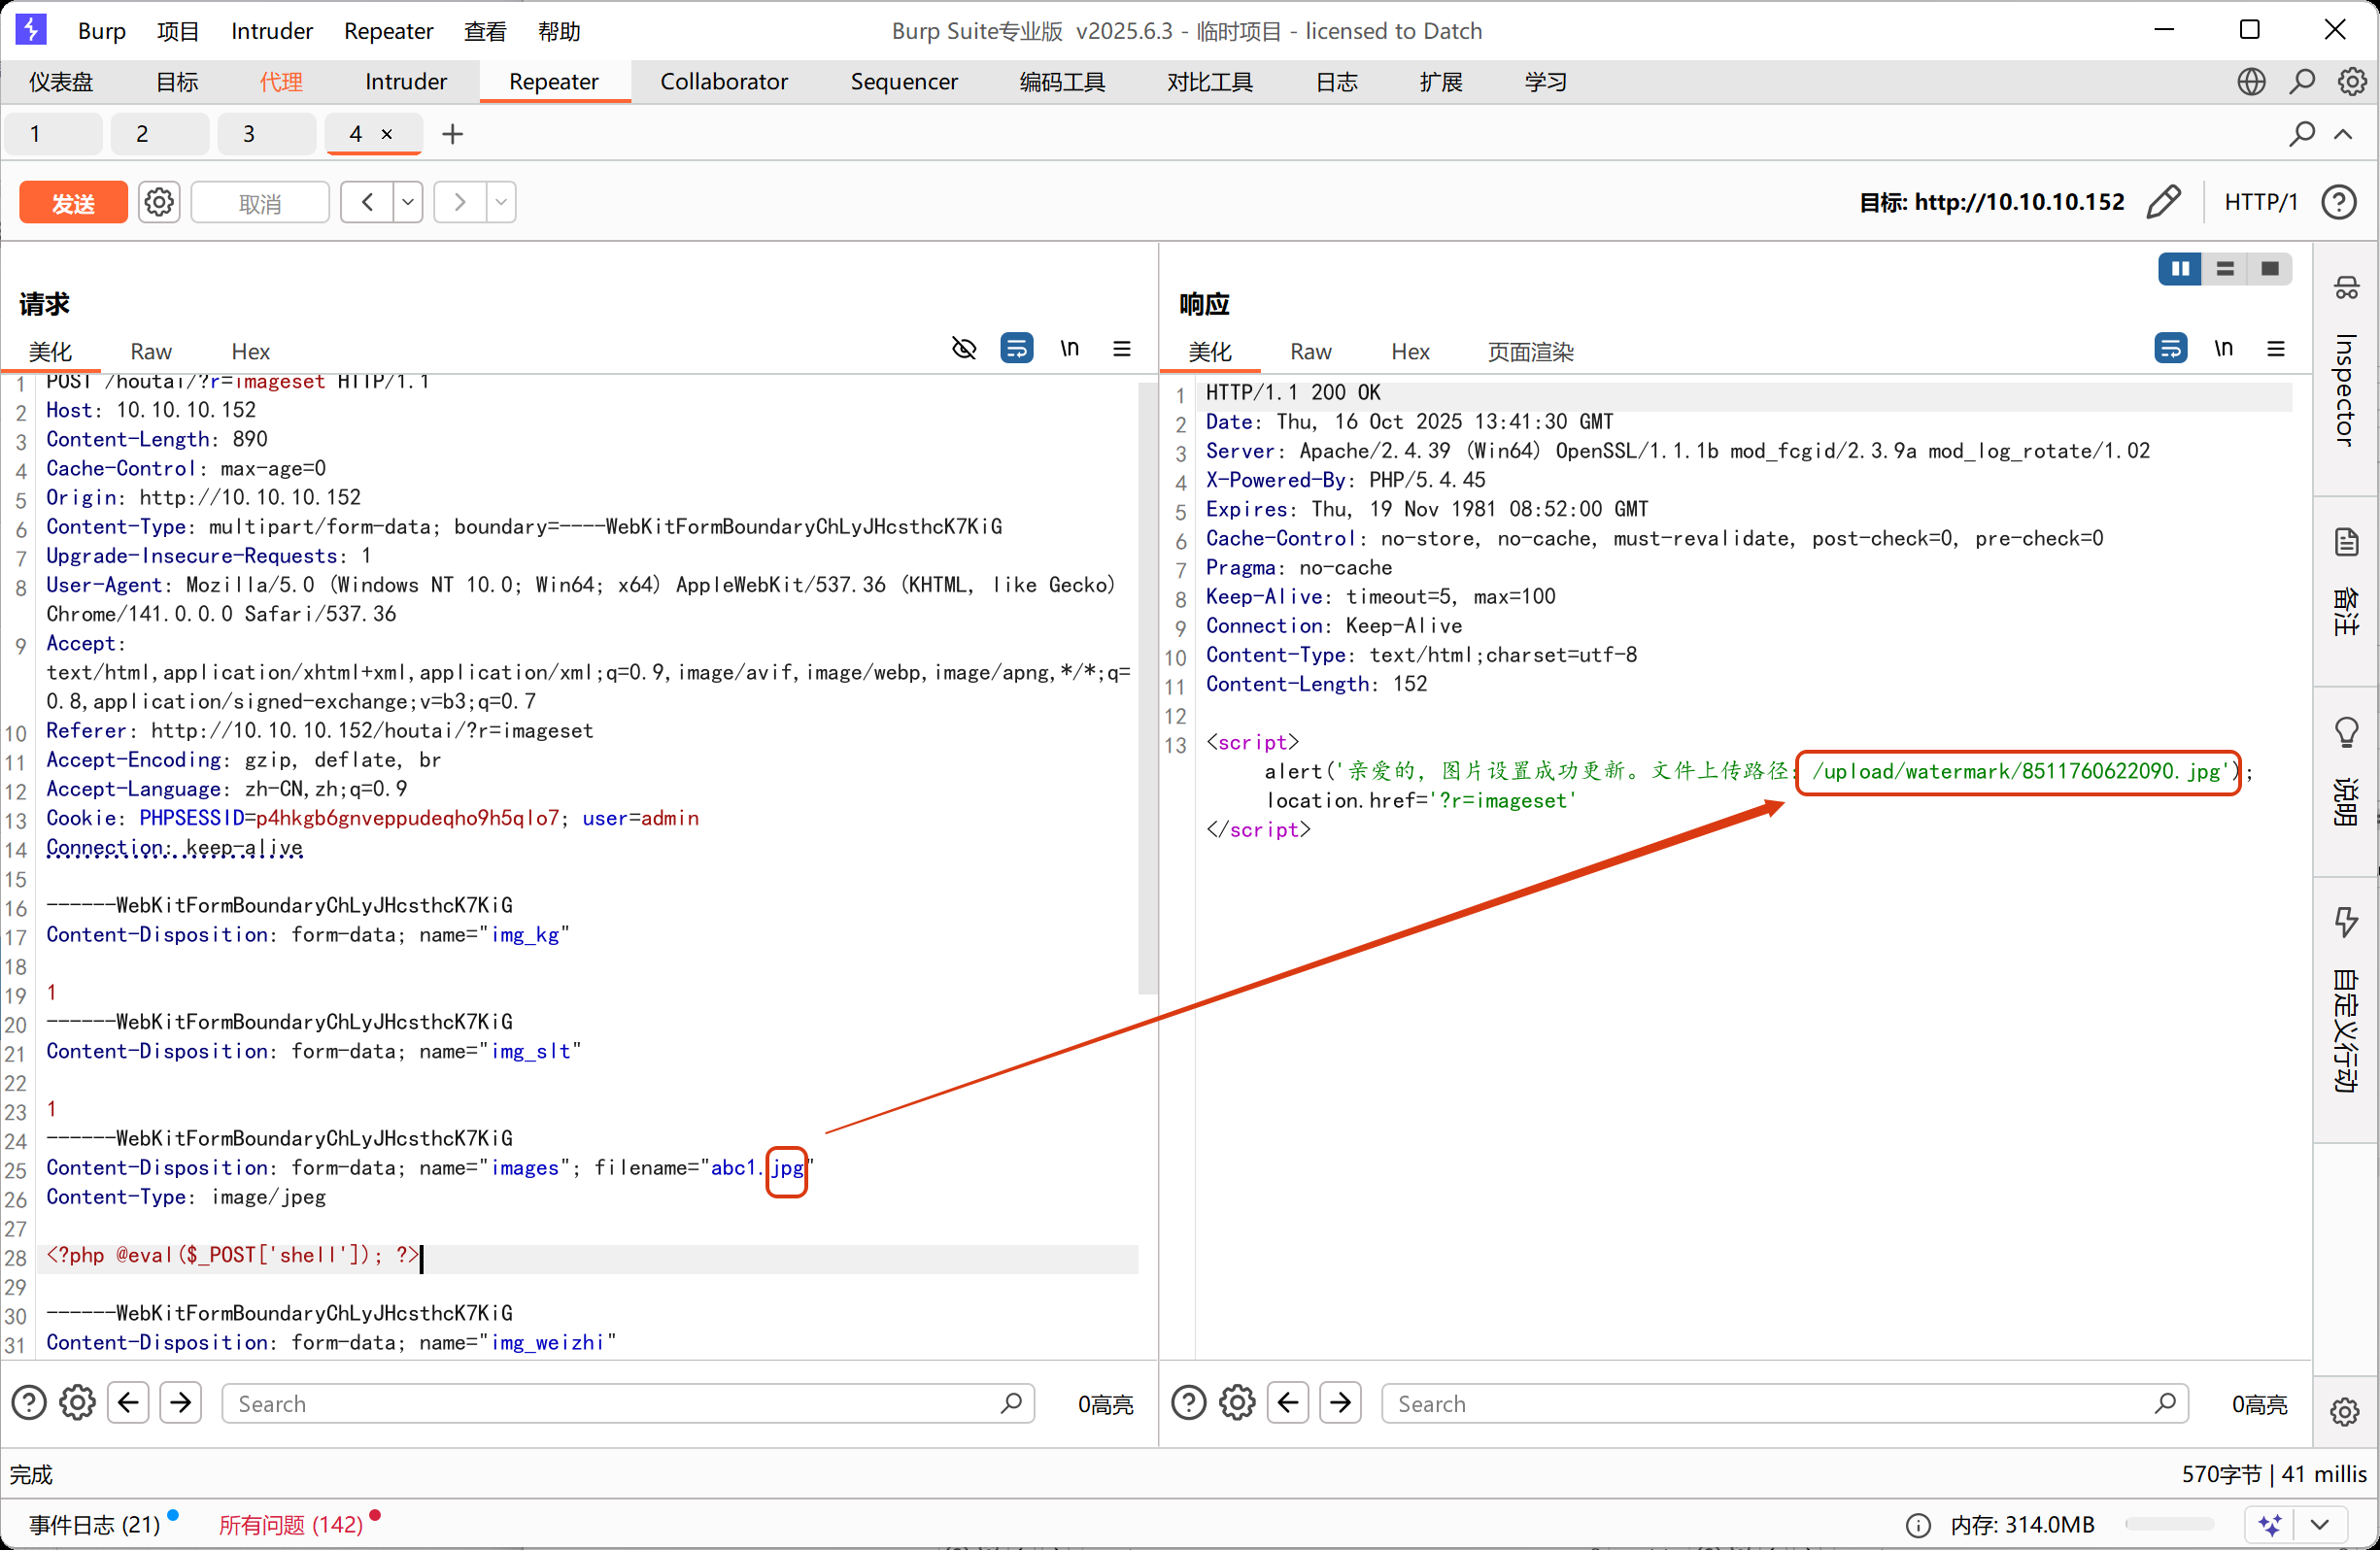The image size is (2380, 1550).
Task: Click the 发送 send button
Action: click(x=73, y=202)
